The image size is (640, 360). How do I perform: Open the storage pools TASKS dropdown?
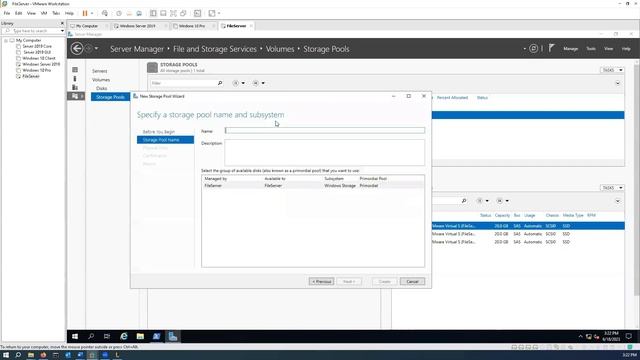coord(612,70)
